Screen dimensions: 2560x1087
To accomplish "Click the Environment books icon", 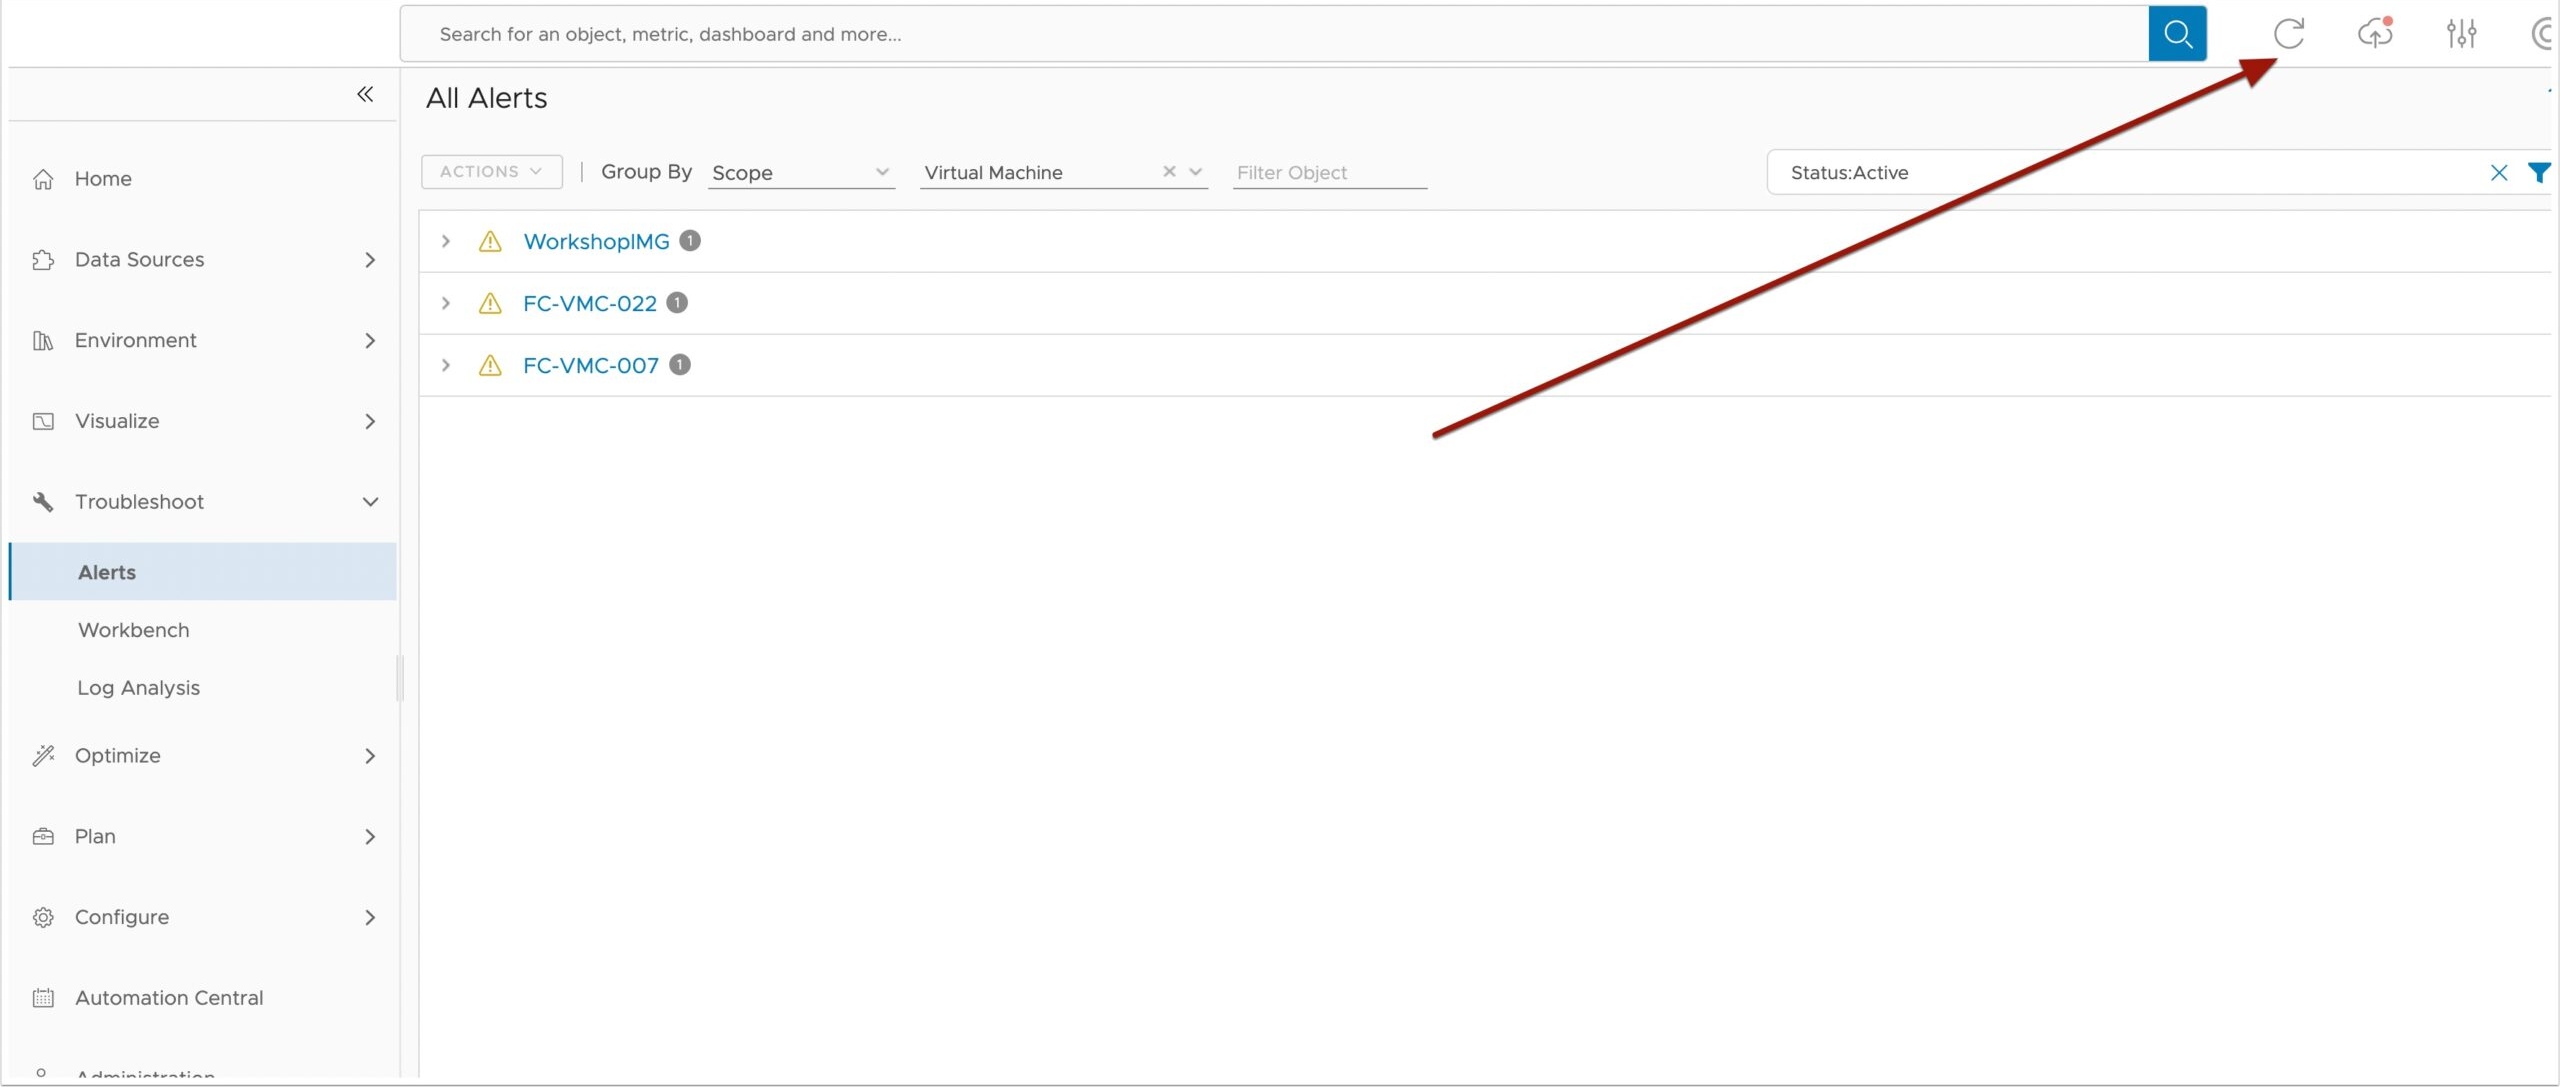I will click(43, 341).
